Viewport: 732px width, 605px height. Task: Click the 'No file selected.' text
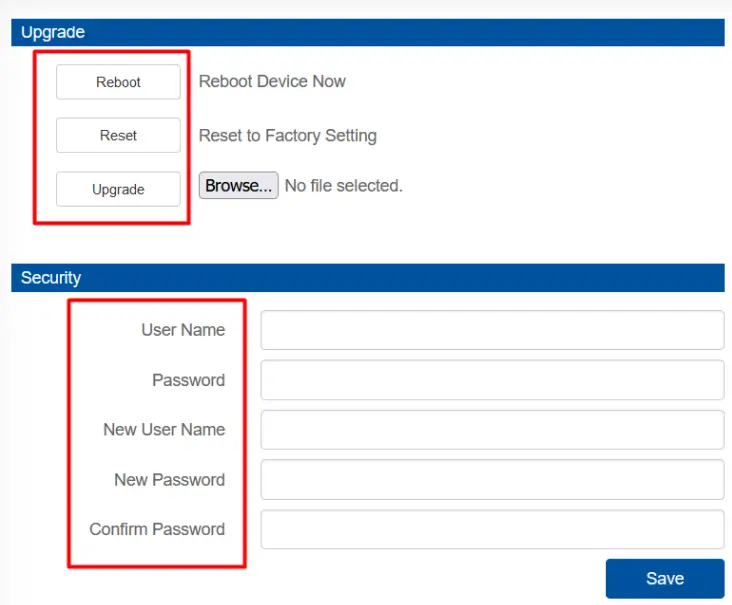pos(343,186)
